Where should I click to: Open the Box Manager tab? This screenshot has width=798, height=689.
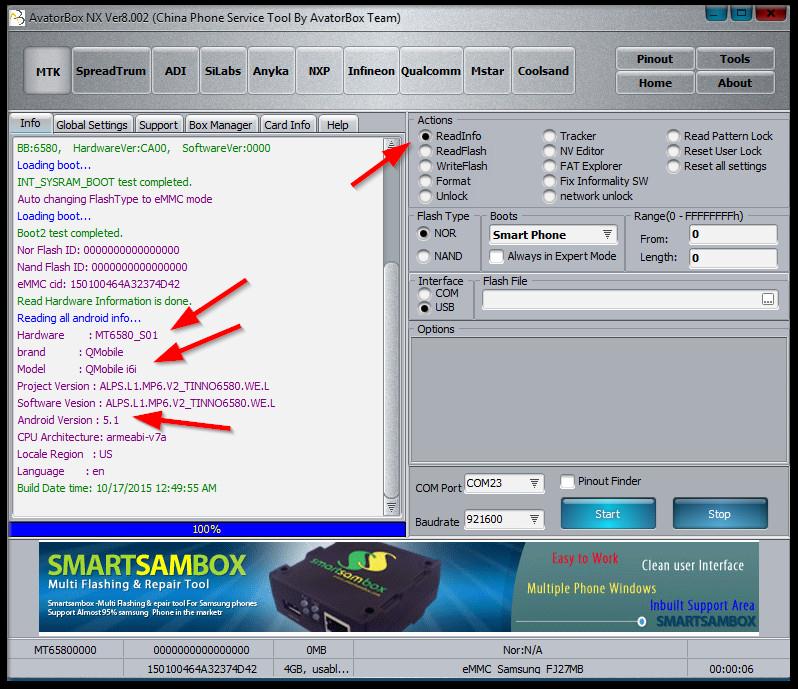(x=220, y=125)
